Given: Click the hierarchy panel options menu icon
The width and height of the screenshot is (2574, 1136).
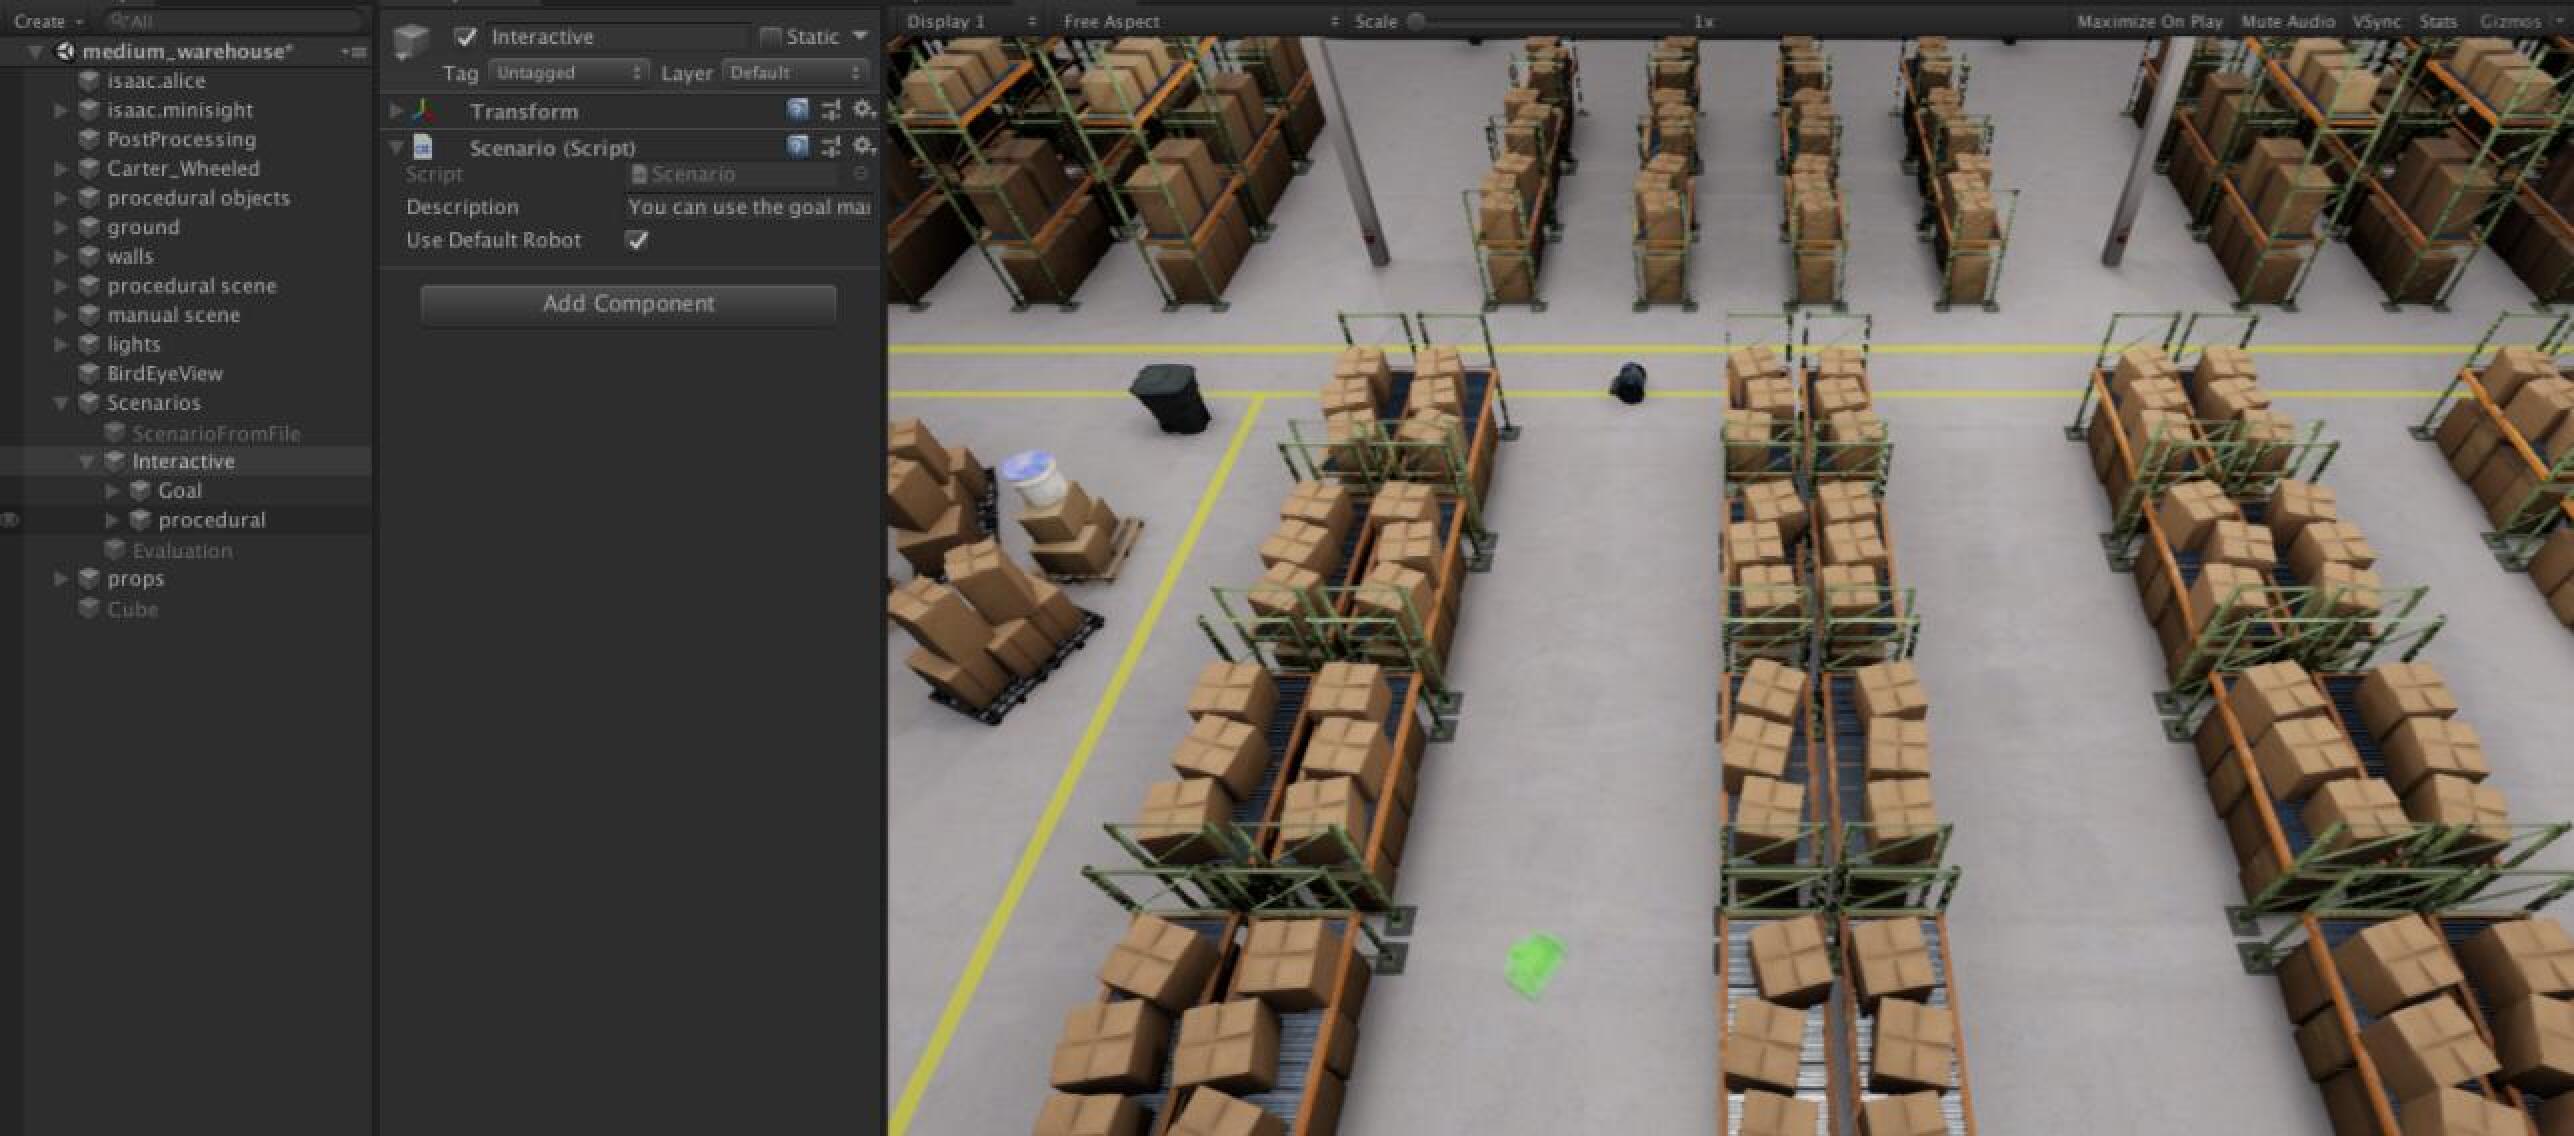Looking at the screenshot, I should (x=353, y=52).
